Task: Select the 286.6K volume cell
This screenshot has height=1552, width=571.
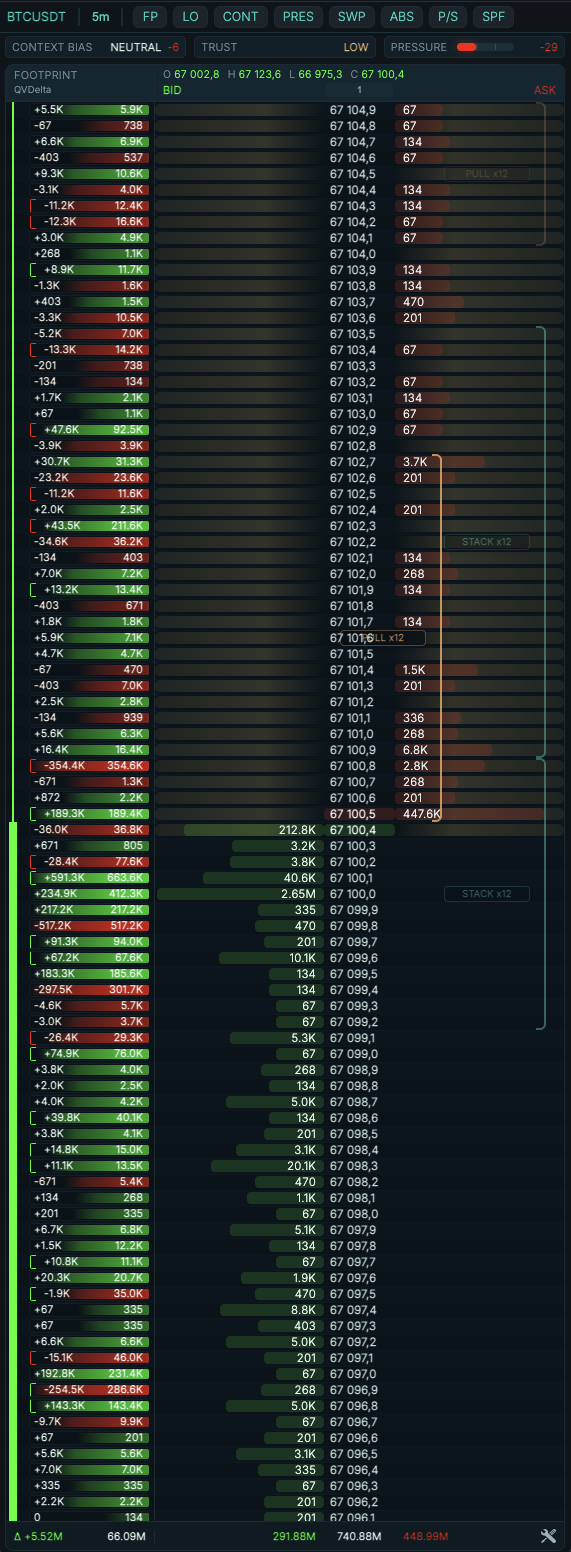Action: pyautogui.click(x=126, y=1390)
